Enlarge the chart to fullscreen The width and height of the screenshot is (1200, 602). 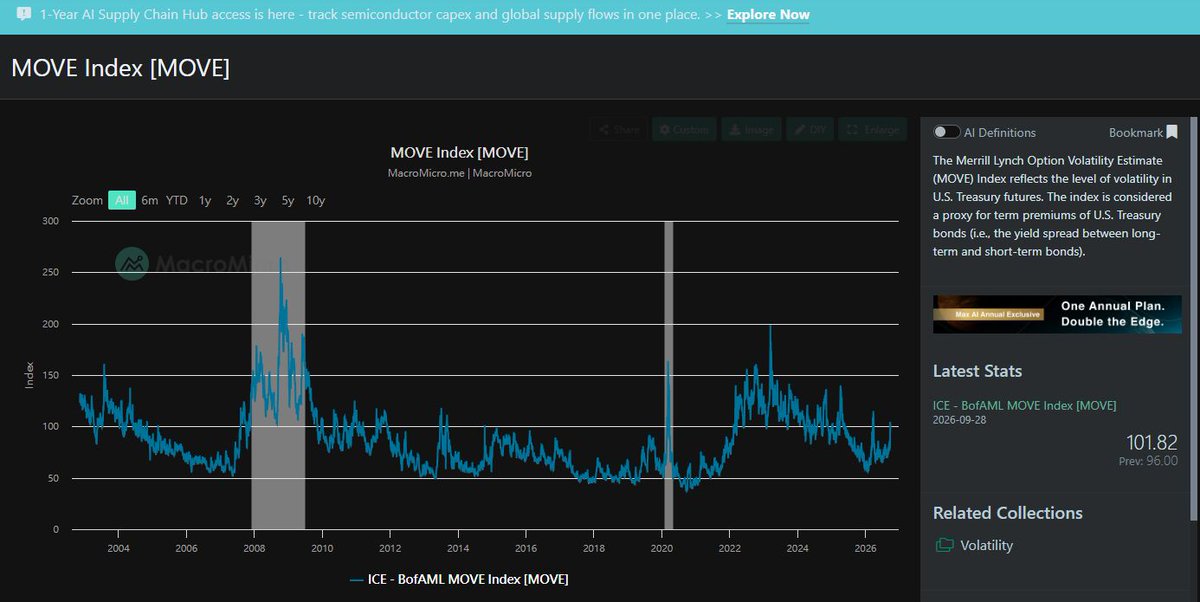873,130
